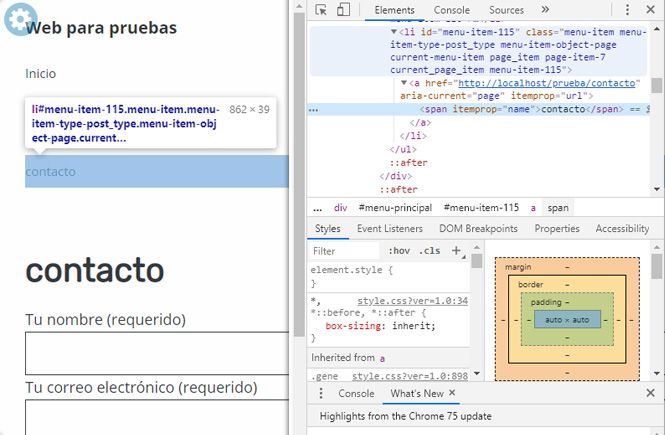Toggle the .cls class editor
The image size is (665, 435).
429,251
